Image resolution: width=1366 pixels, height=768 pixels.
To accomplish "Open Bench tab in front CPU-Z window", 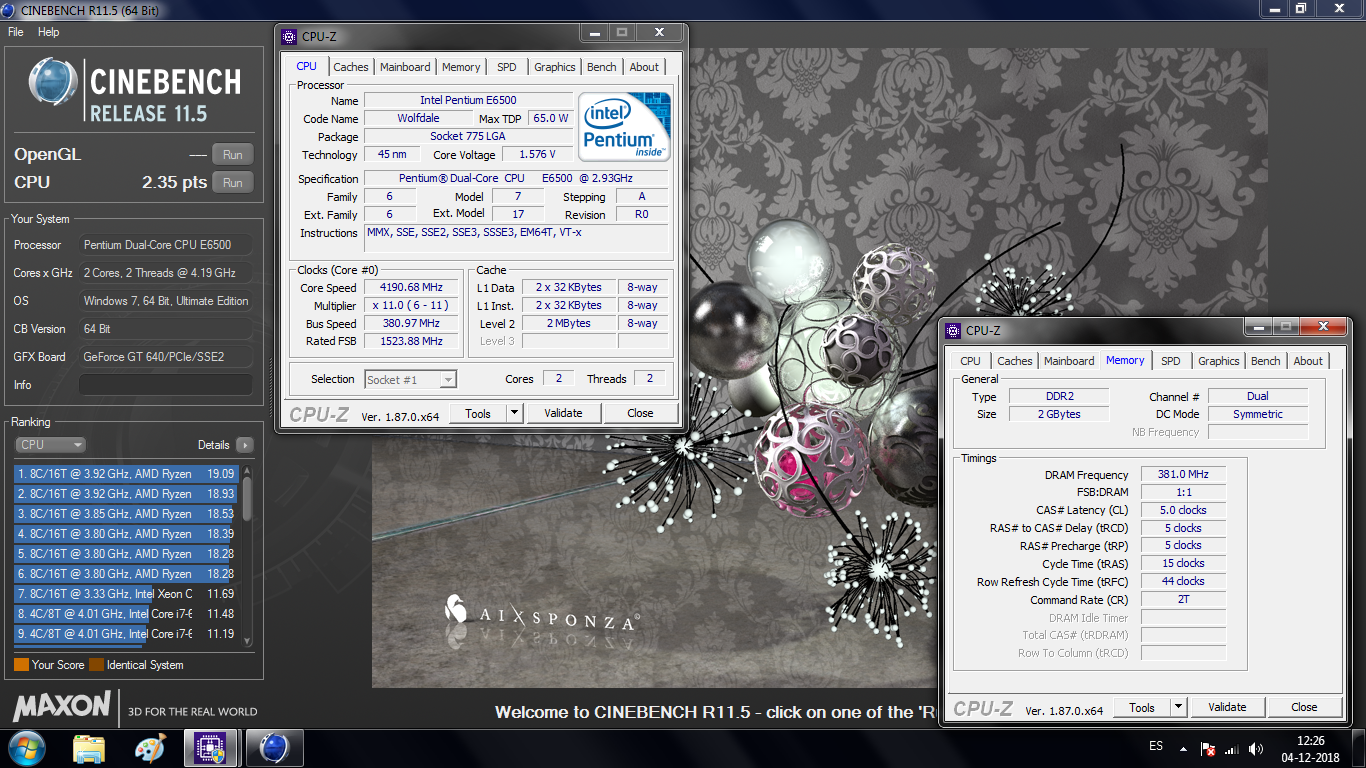I will pos(602,67).
